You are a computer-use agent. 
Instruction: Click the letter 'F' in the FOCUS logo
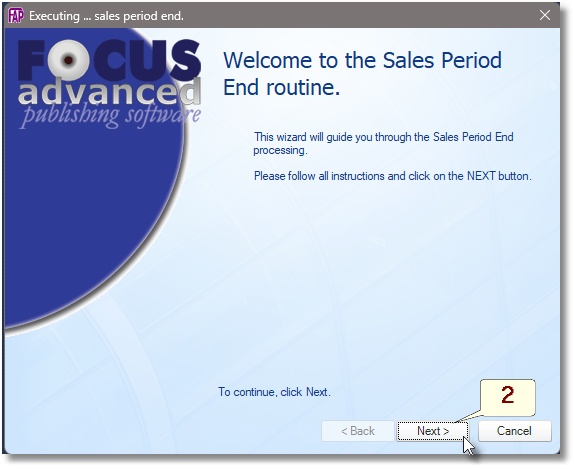[32, 60]
